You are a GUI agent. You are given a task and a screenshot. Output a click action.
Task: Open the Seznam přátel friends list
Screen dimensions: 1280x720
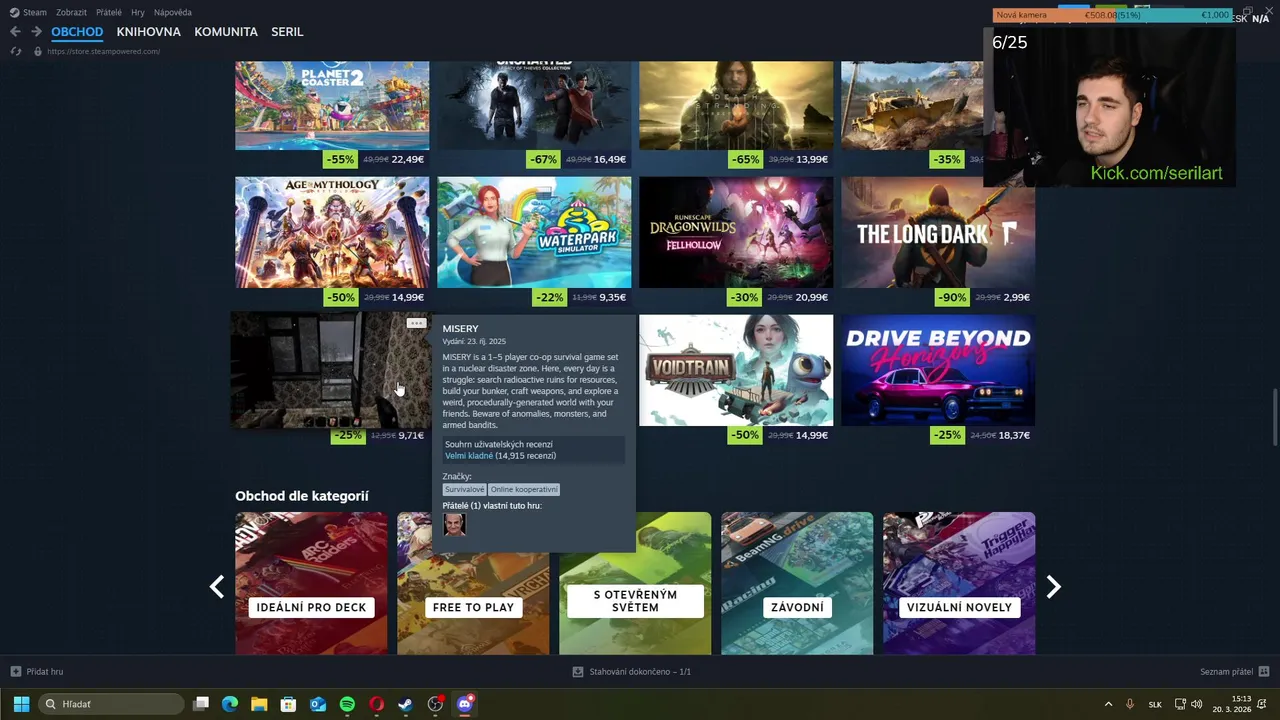click(x=1235, y=672)
